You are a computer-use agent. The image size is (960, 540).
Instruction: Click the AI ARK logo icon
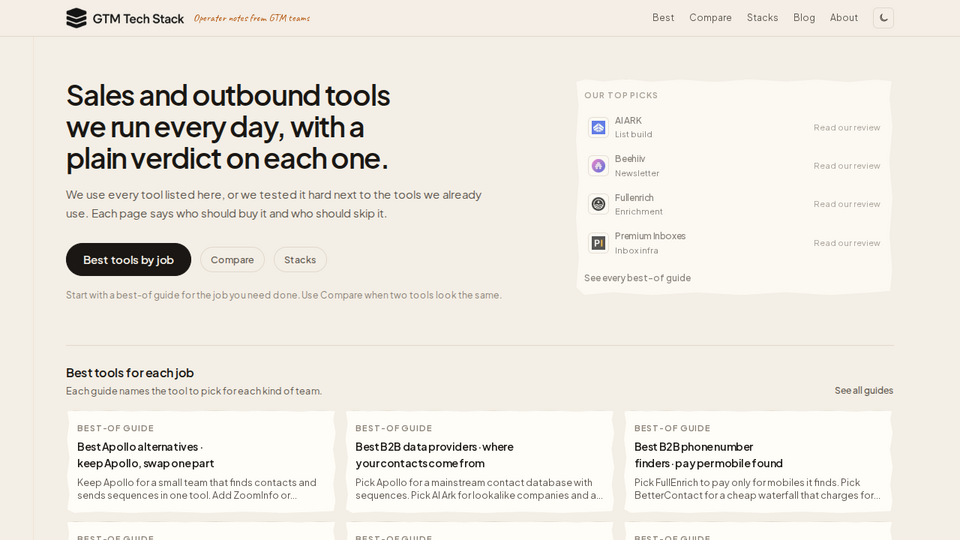(x=598, y=127)
